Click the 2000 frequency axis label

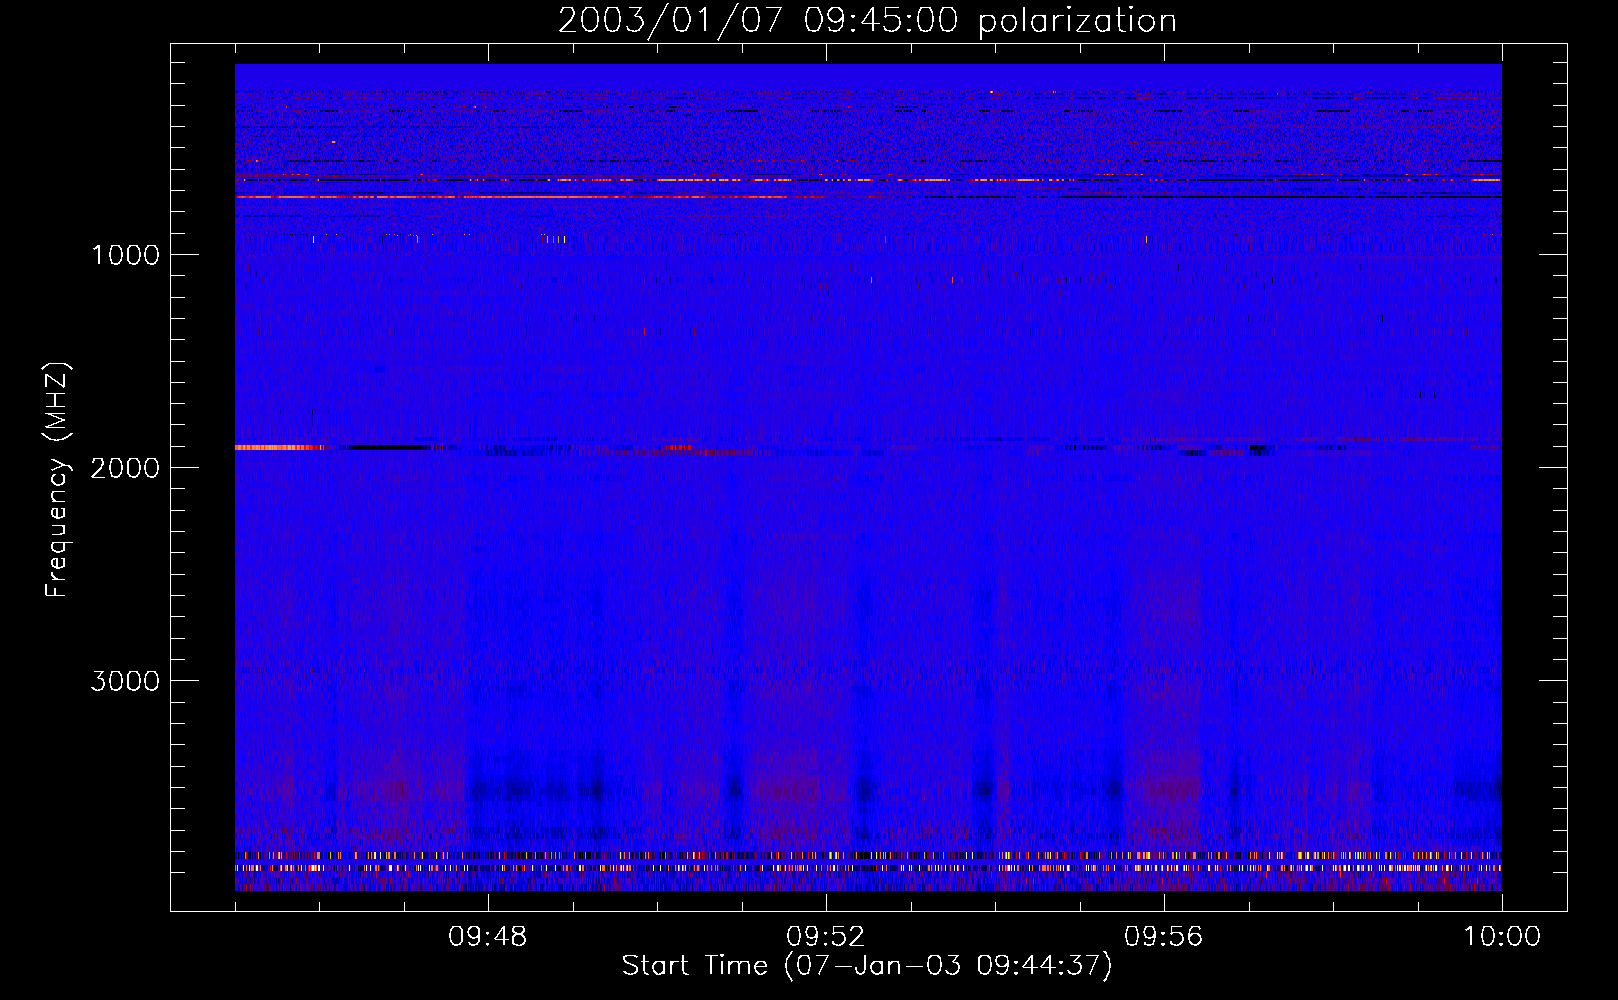click(x=125, y=468)
